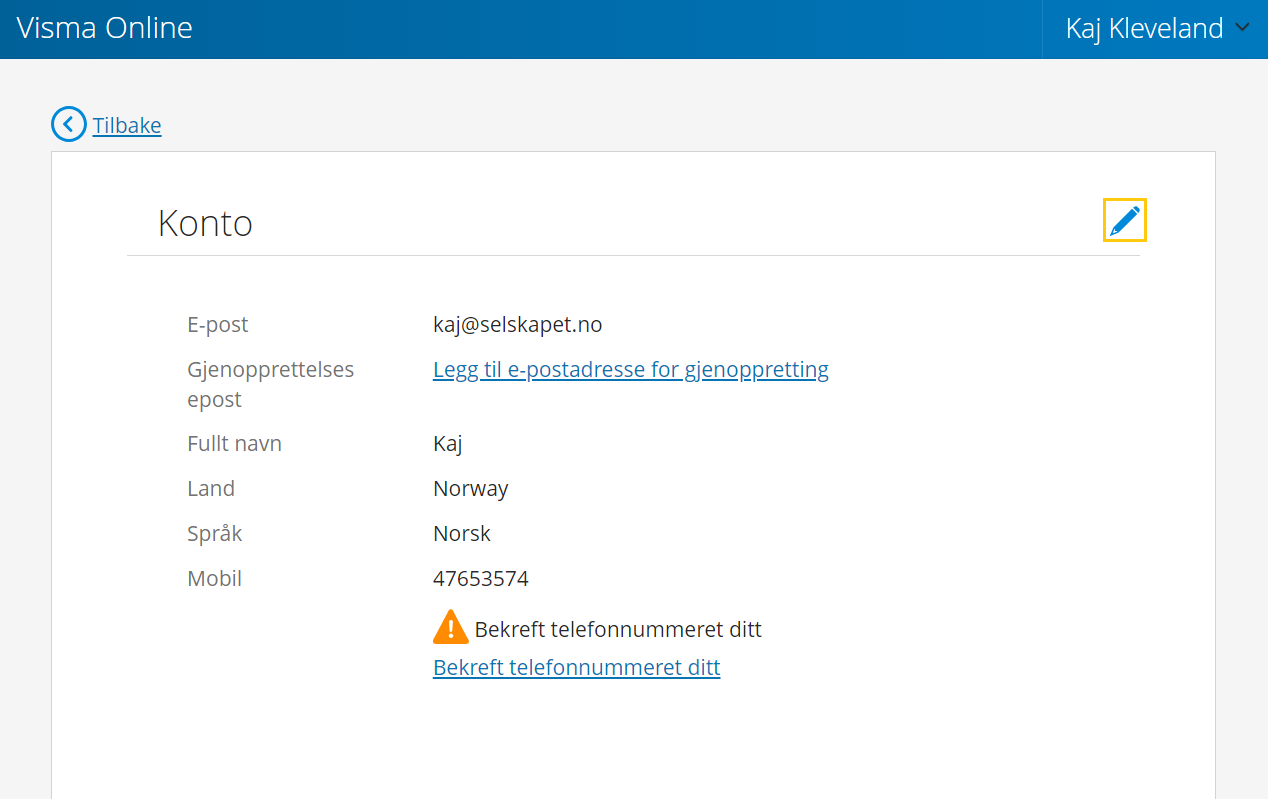The image size is (1268, 799).
Task: Open Legg til e-postadresse for gjenoppretting
Action: (x=630, y=369)
